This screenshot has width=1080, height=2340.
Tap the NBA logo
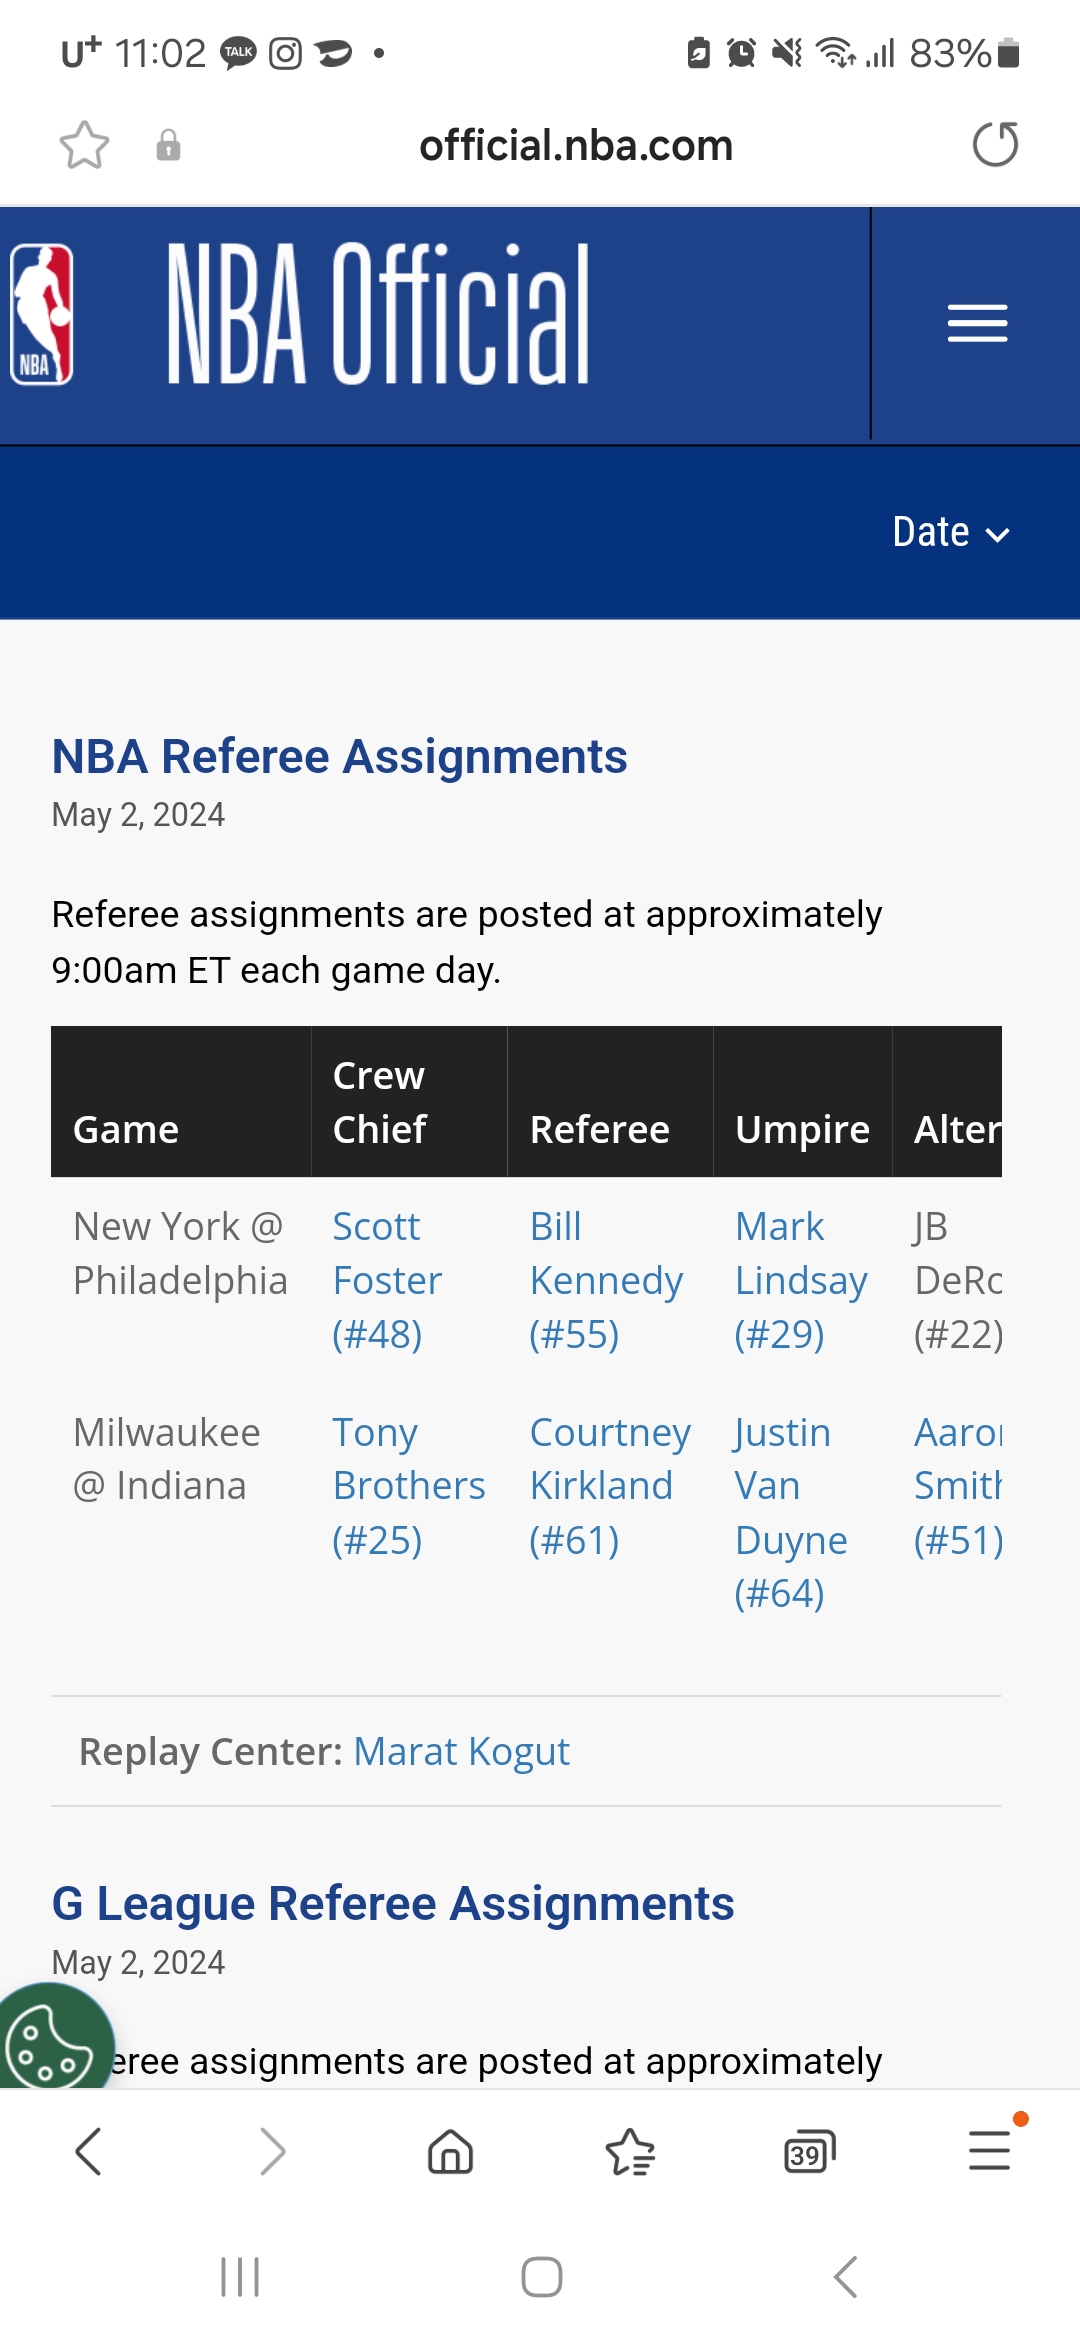(42, 315)
